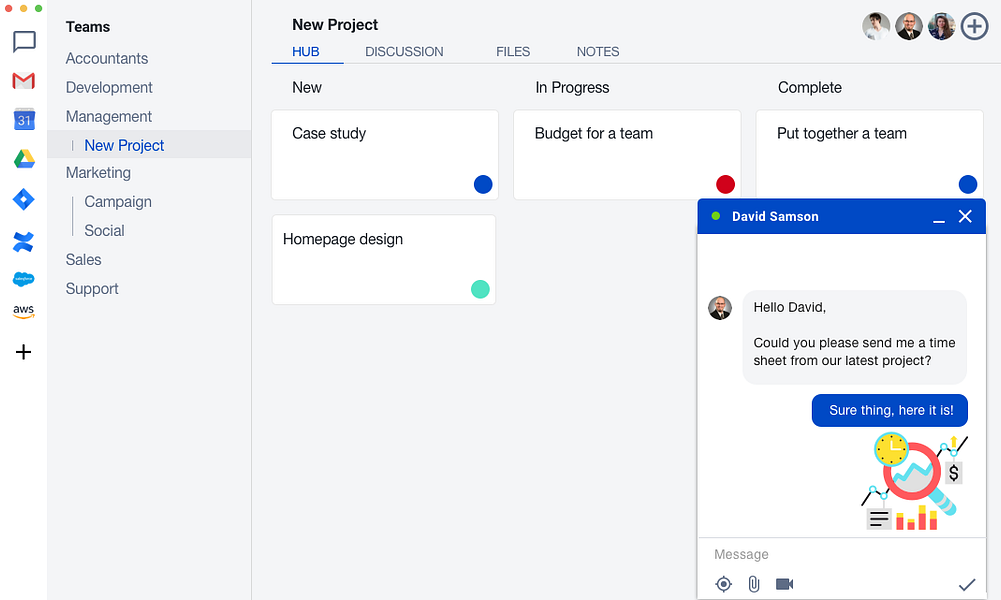This screenshot has width=1001, height=600.
Task: Open the Google Calendar icon
Action: pos(24,119)
